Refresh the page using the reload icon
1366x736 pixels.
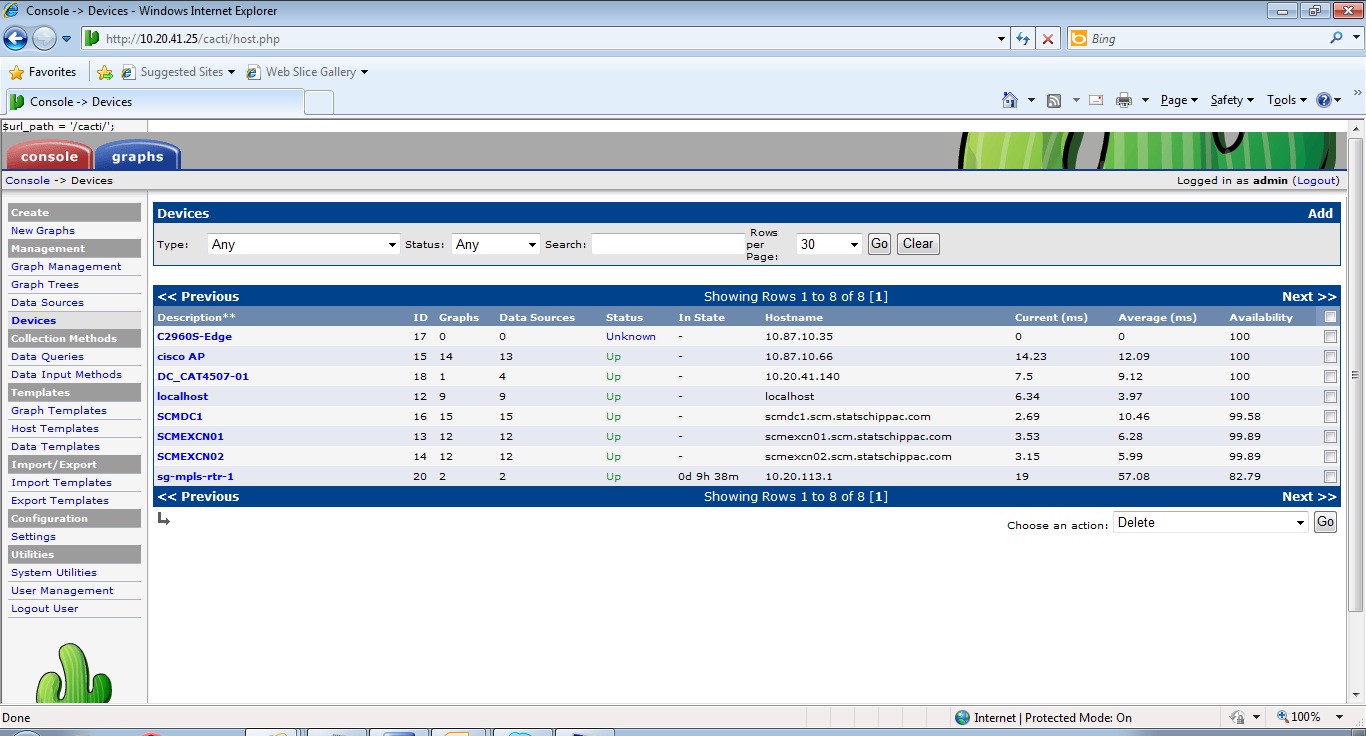pos(1023,38)
